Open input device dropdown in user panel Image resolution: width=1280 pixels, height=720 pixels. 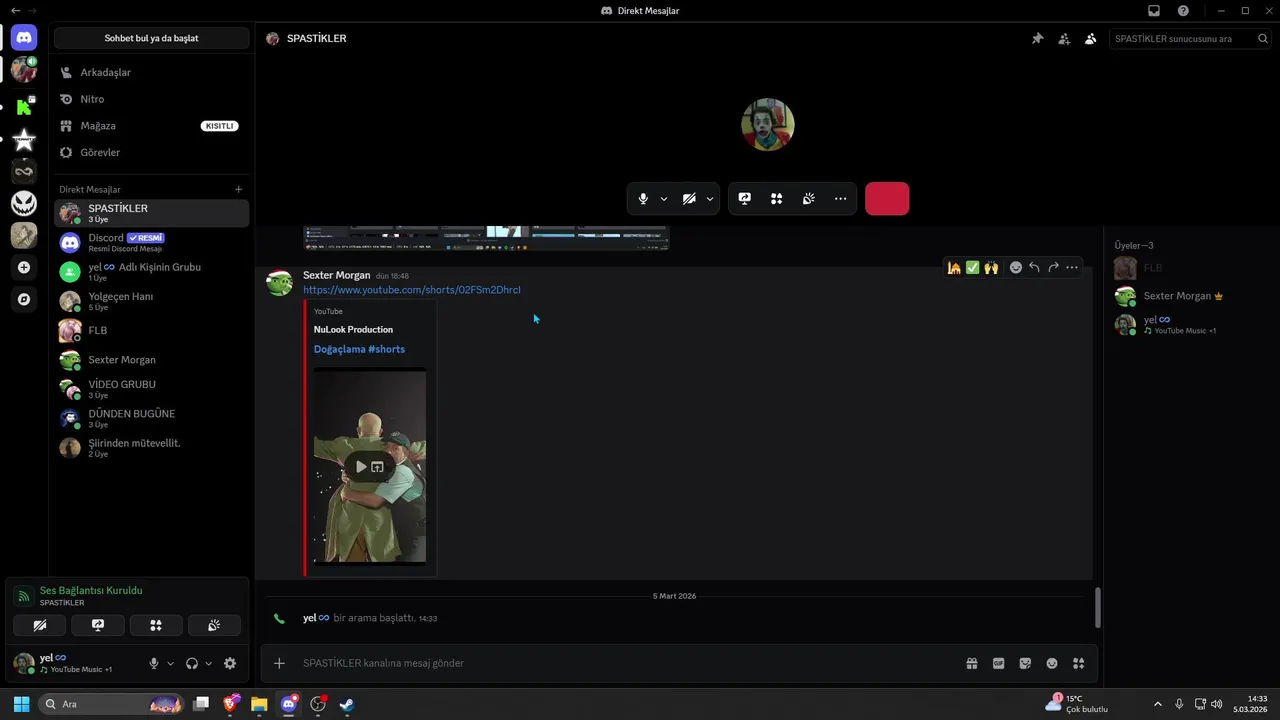pos(171,663)
